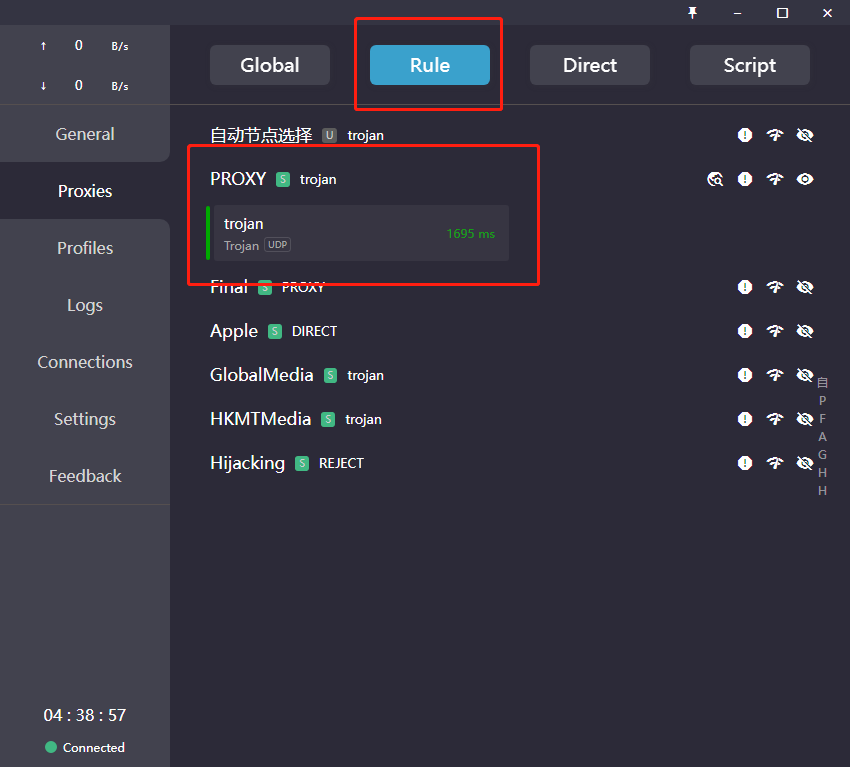This screenshot has height=767, width=850.
Task: Hide the PROXY group node list
Action: [805, 179]
